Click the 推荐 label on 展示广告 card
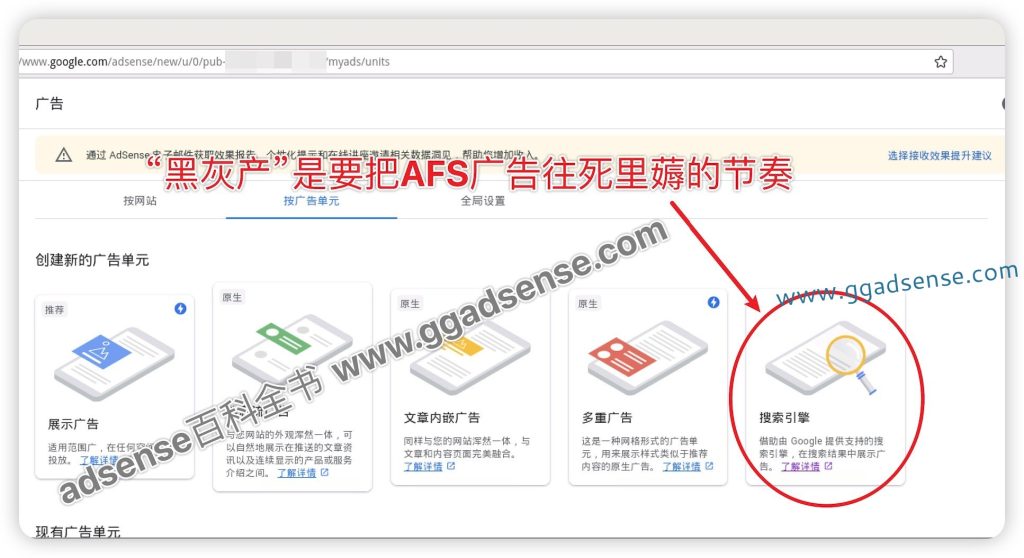The width and height of the screenshot is (1024, 558). [x=54, y=310]
